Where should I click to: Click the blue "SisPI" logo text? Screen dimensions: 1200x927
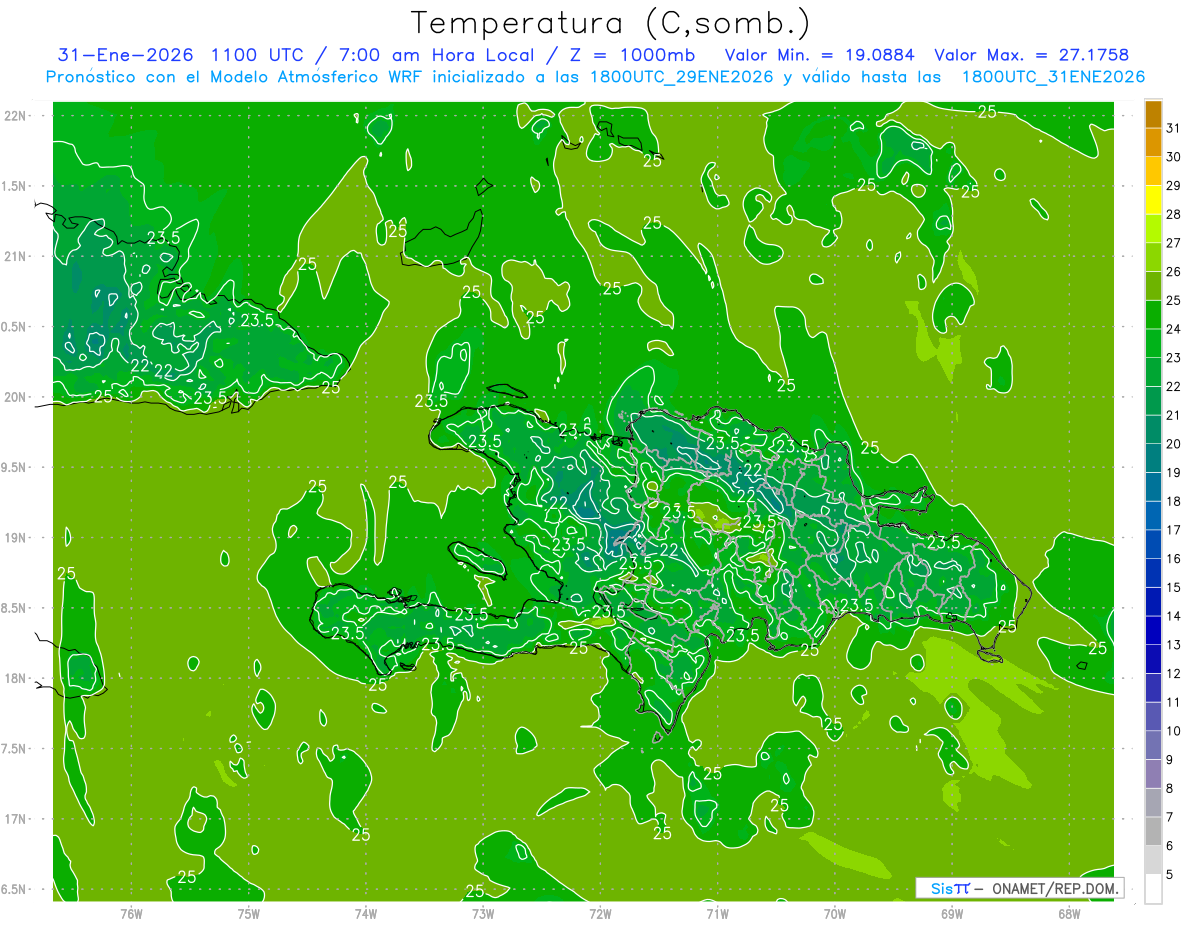[x=949, y=888]
